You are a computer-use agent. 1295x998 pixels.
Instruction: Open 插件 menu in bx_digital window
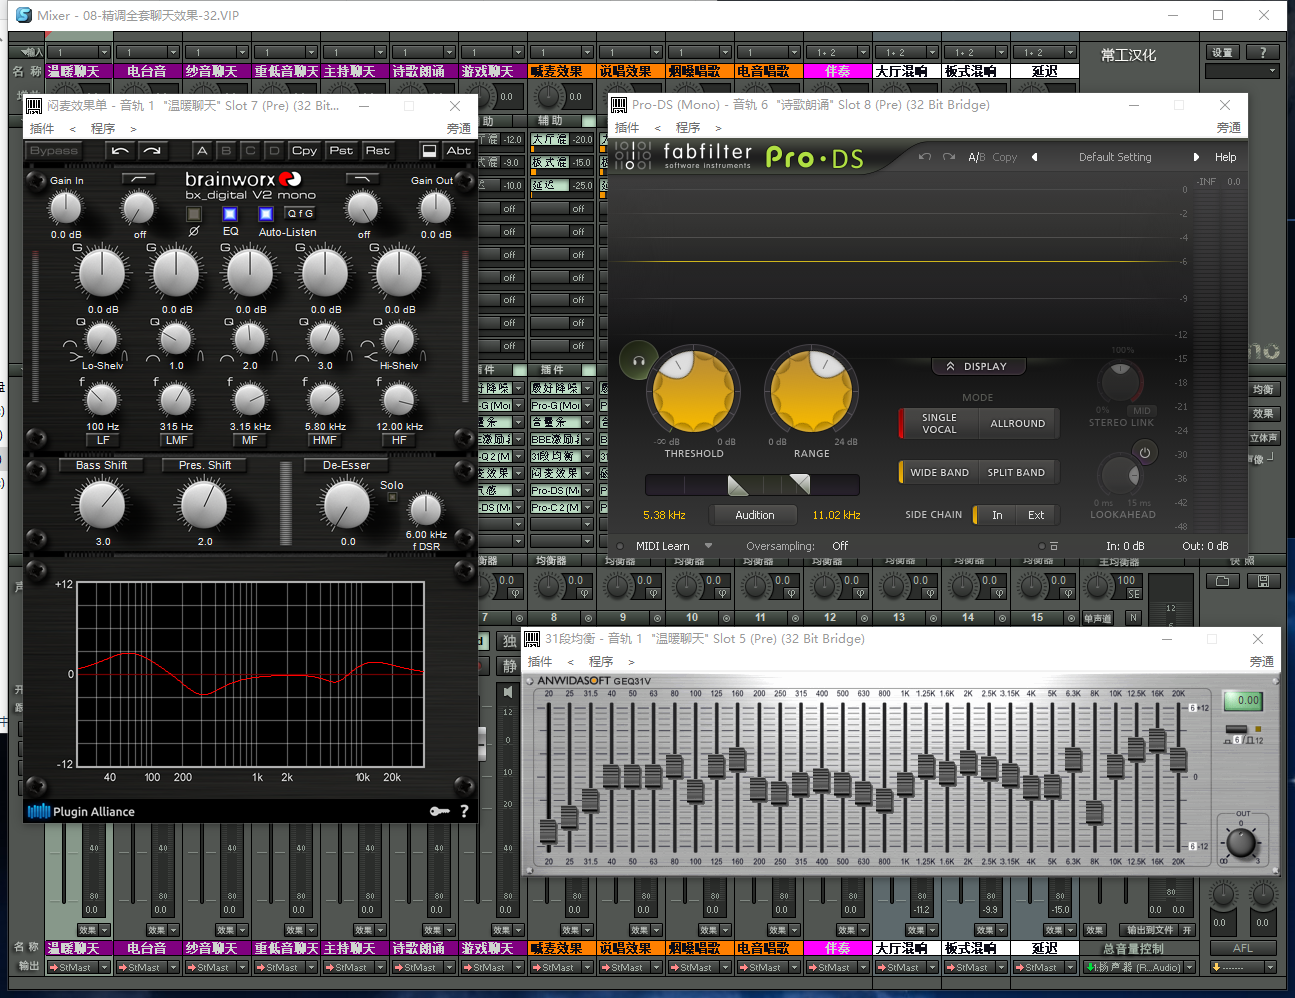click(x=42, y=128)
